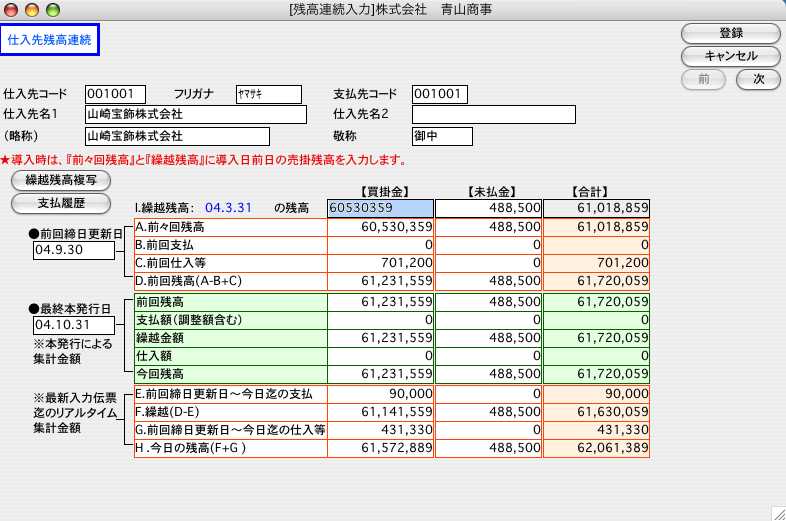
Task: Click the 繰越残高複写 button
Action: tap(60, 181)
